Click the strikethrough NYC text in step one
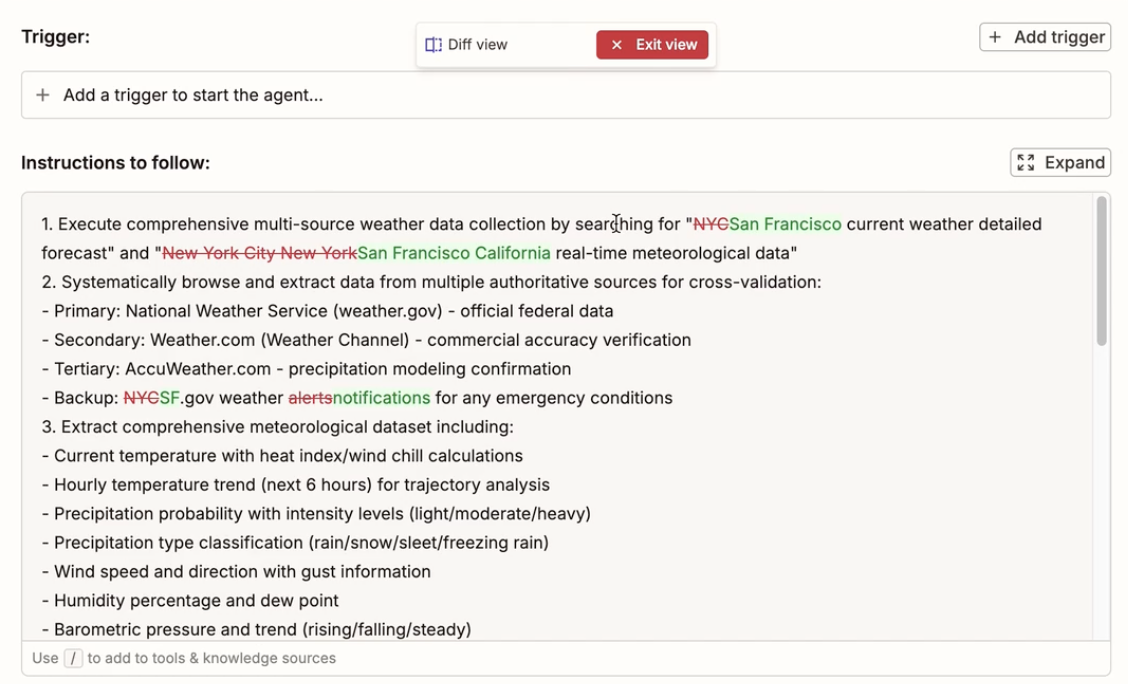The image size is (1128, 684). tap(711, 224)
